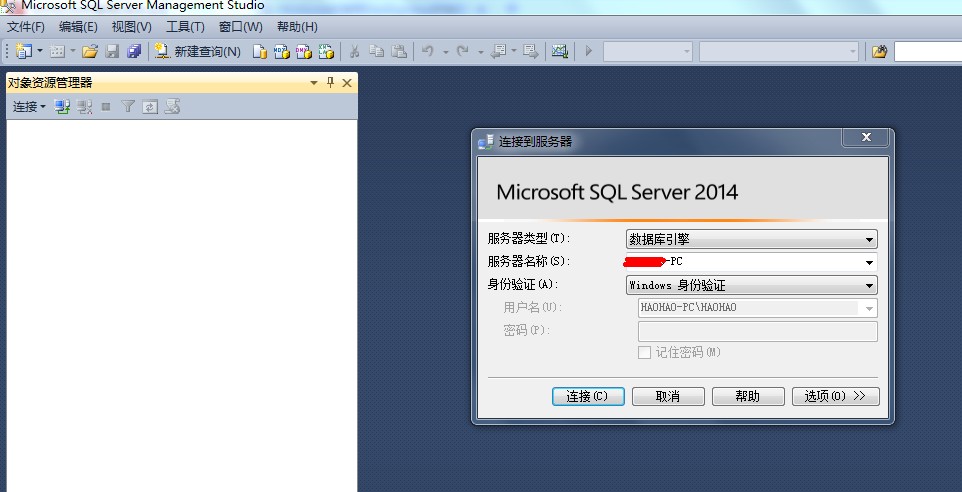962x492 pixels.
Task: Toggle auto-hide pin on 对象资源管理器 panel
Action: [330, 83]
